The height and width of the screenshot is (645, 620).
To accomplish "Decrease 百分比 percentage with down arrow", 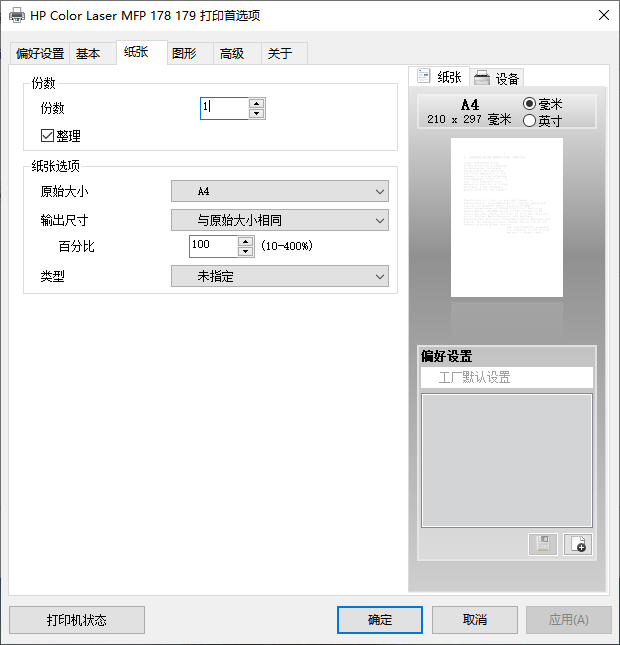I will 246,251.
